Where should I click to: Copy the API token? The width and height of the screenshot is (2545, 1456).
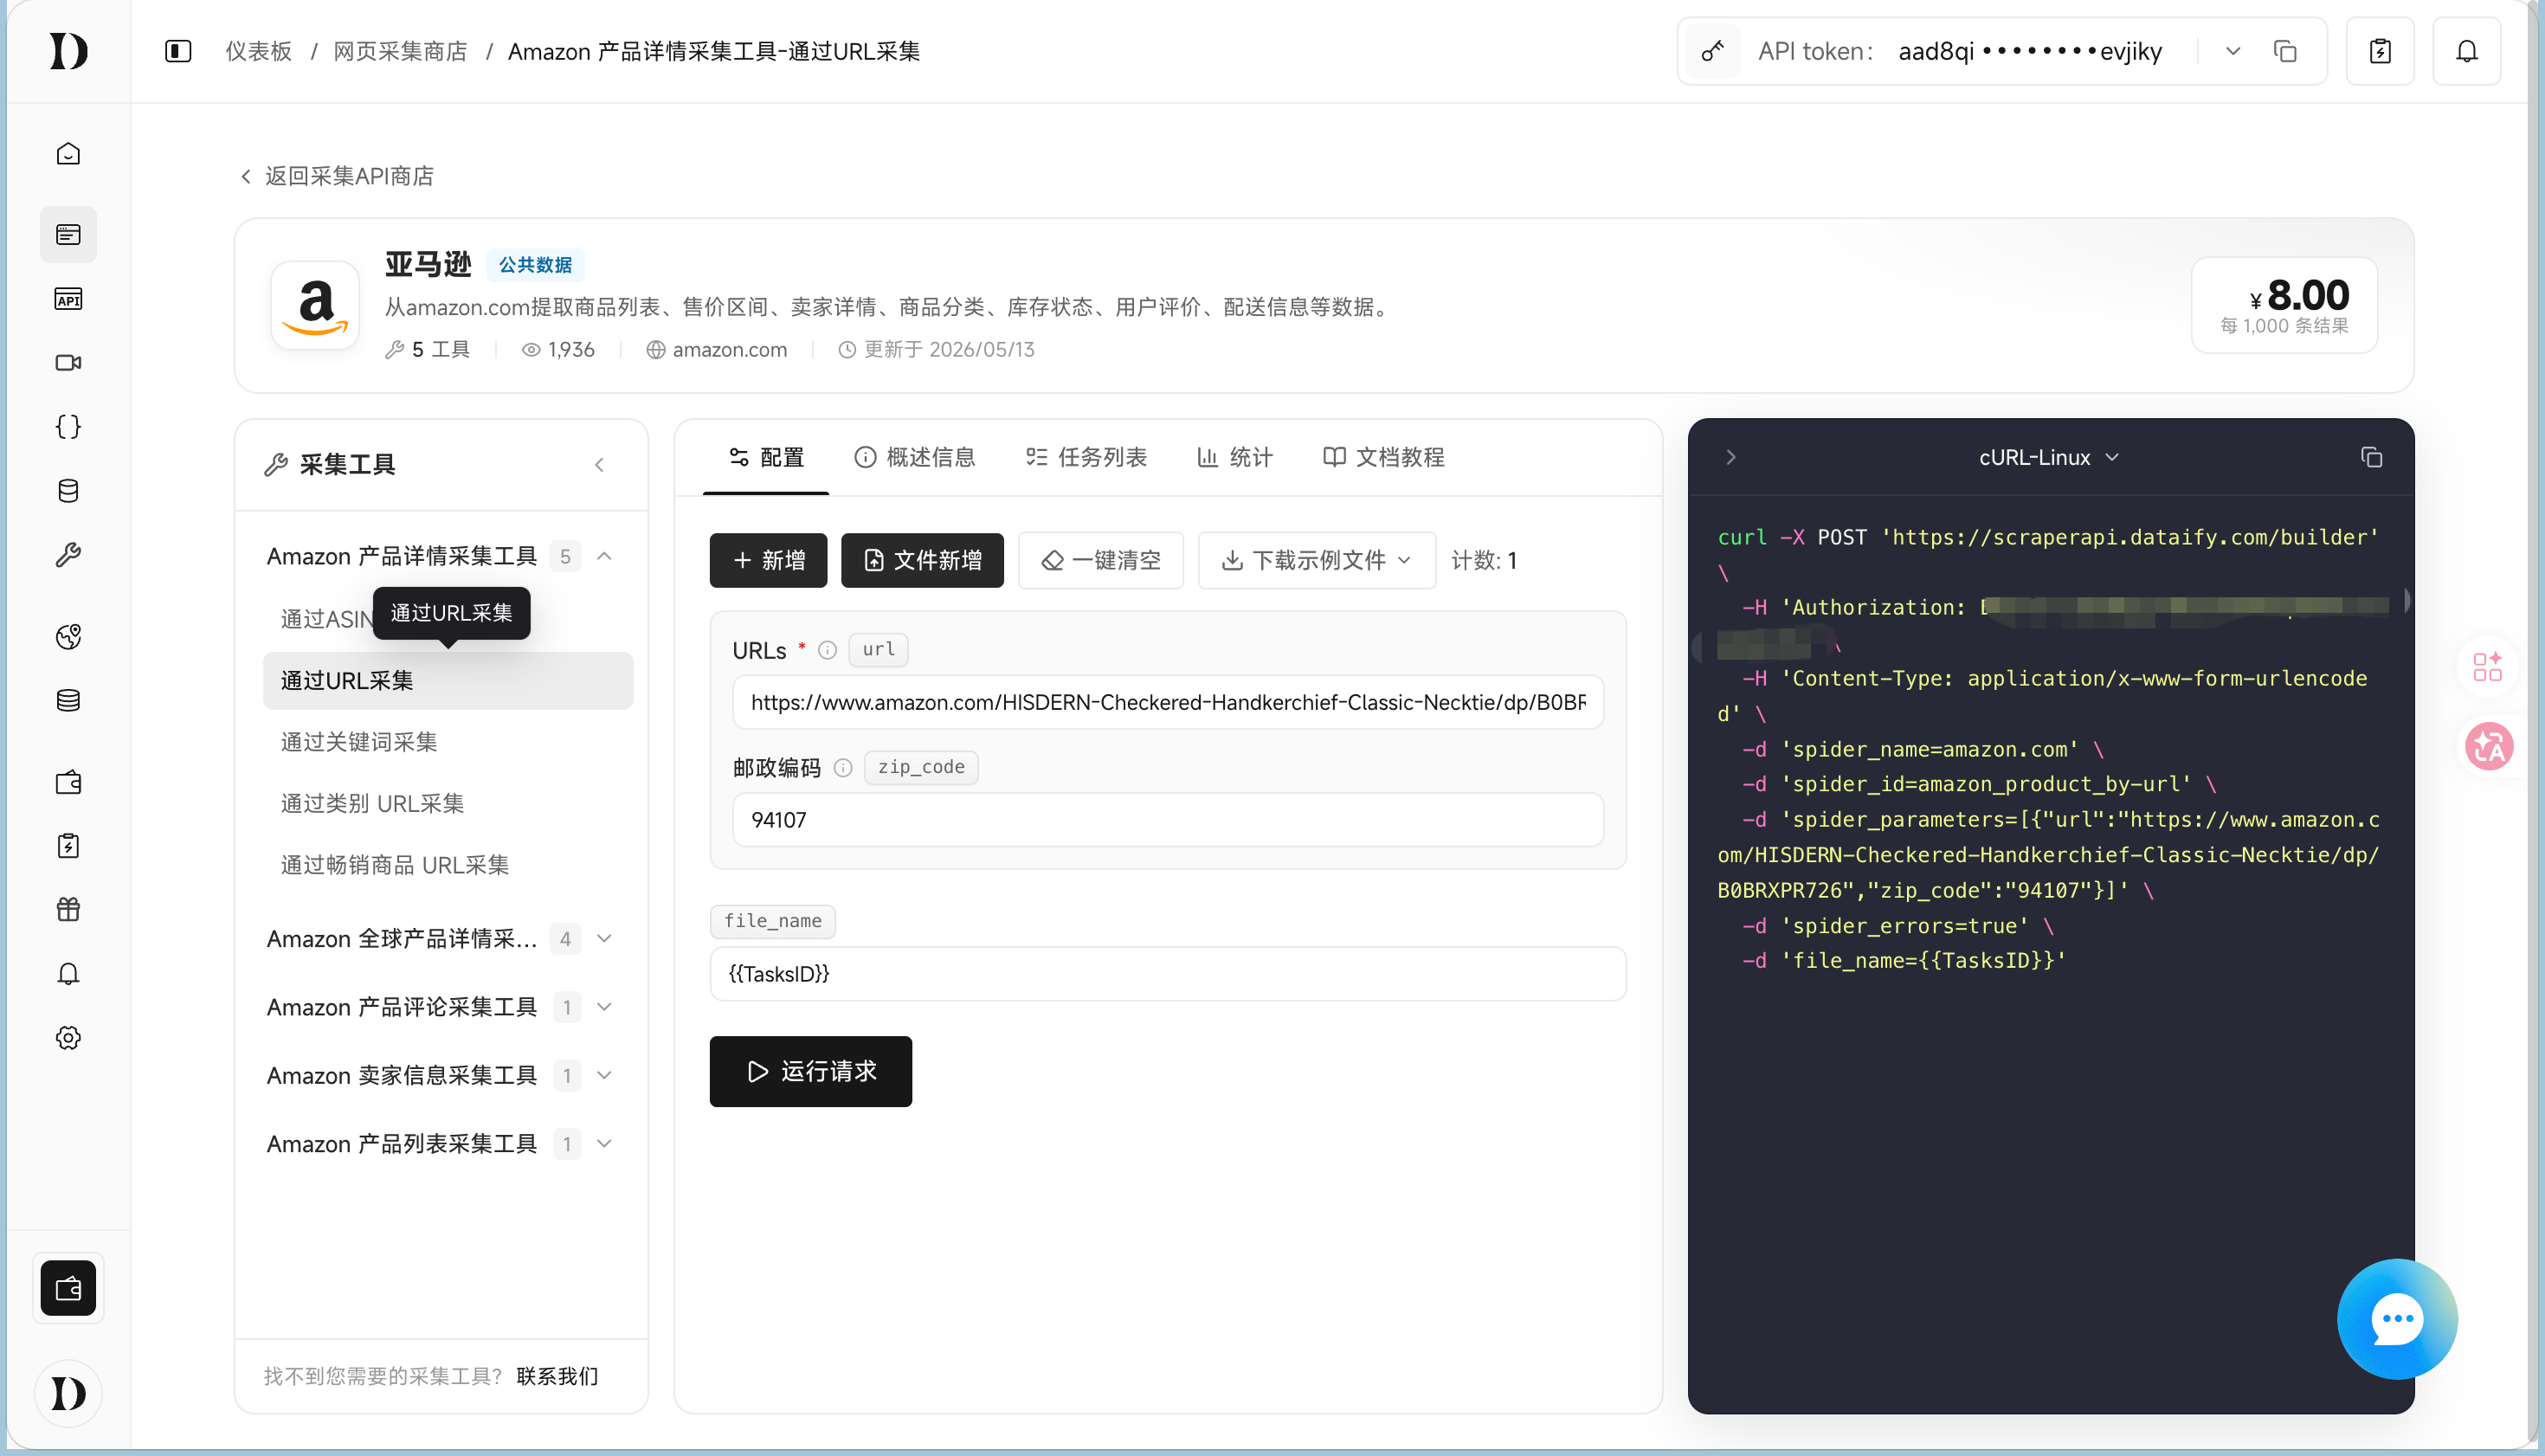tap(2285, 51)
